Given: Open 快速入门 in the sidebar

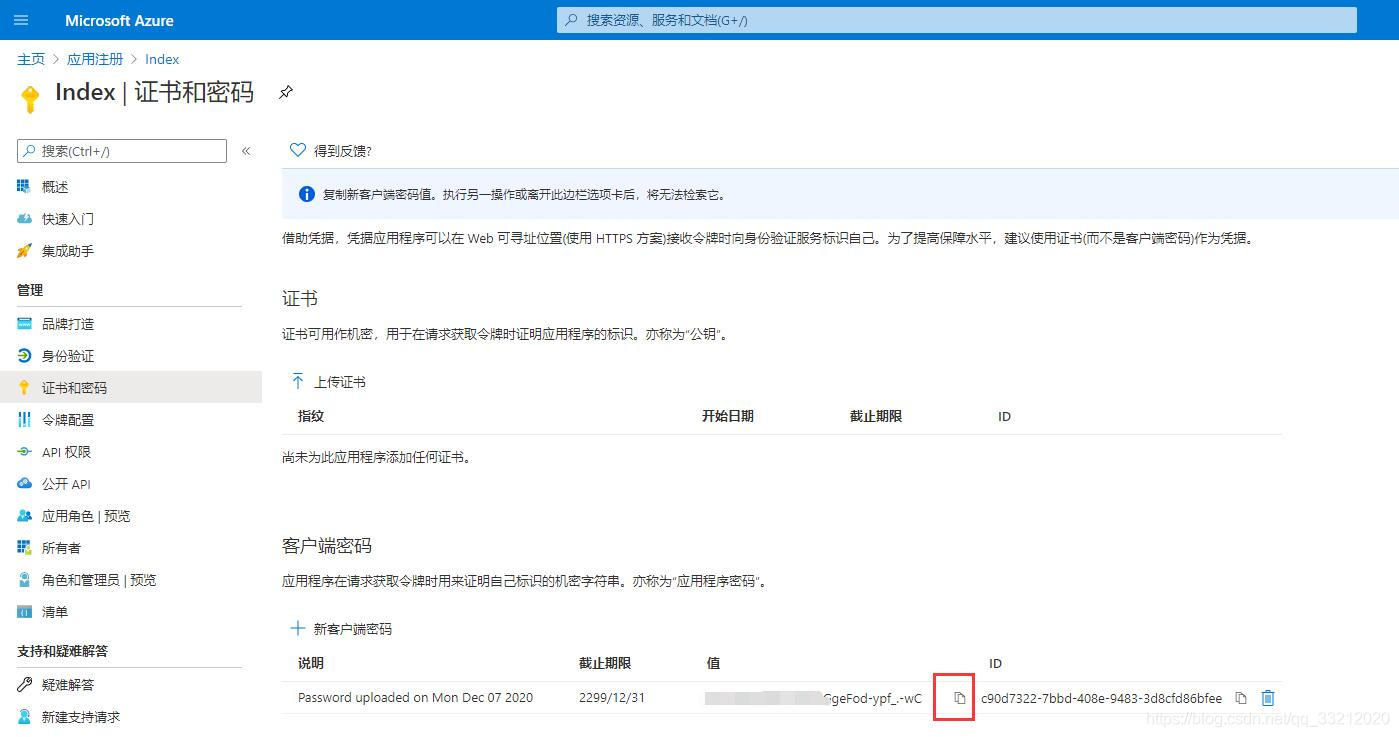Looking at the screenshot, I should pos(67,219).
